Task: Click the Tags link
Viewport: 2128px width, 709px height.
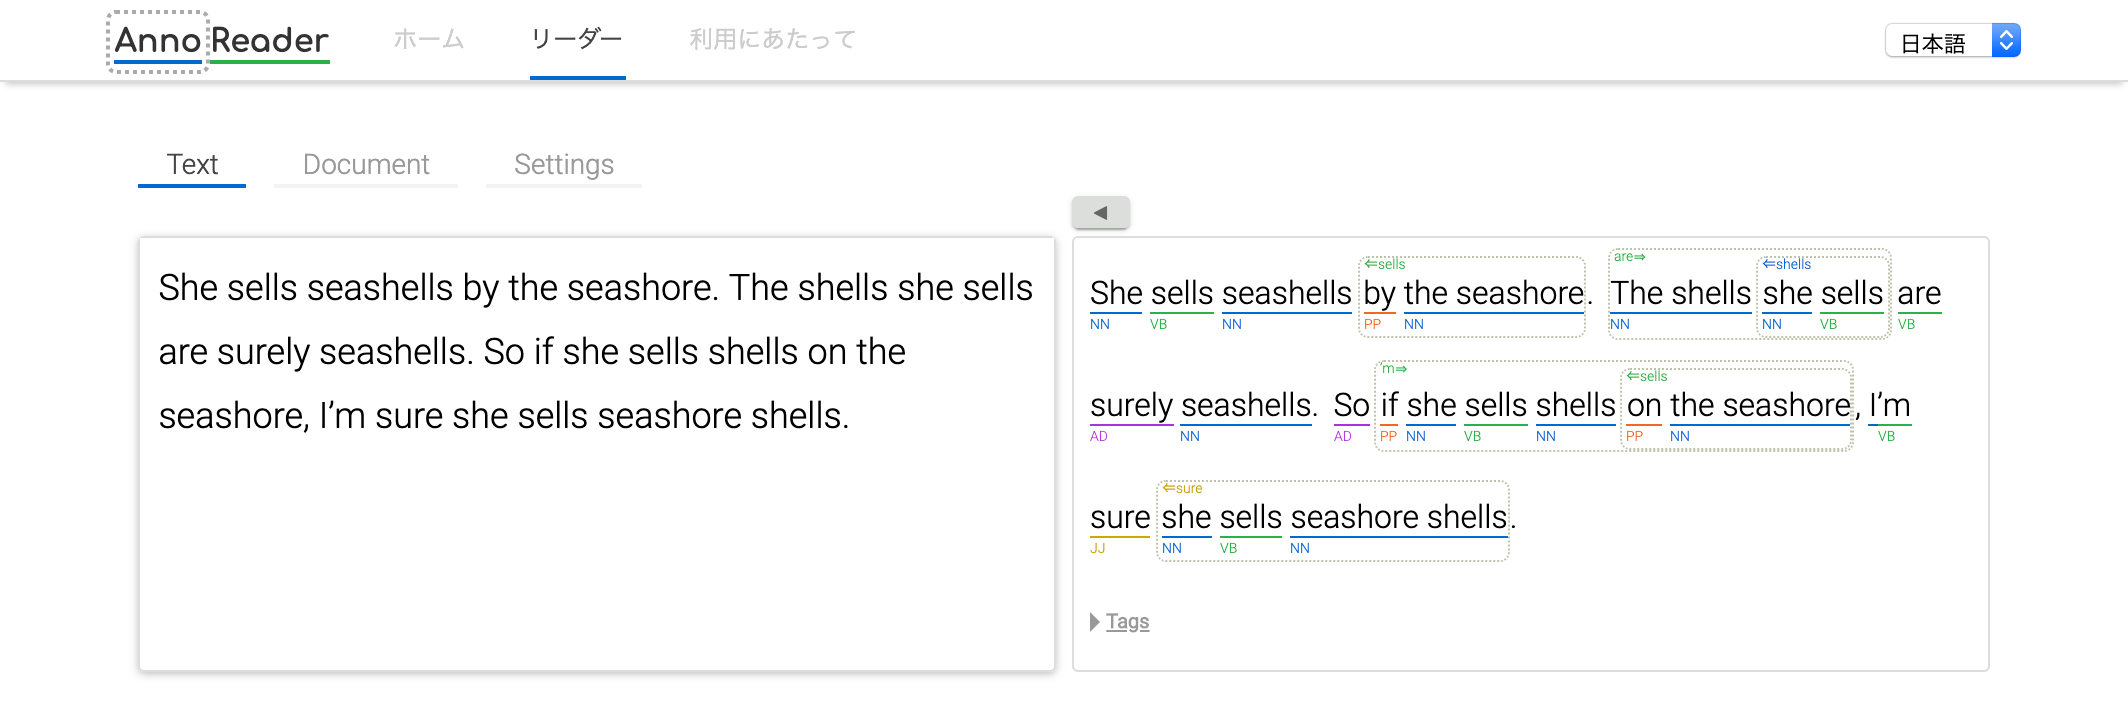Action: click(x=1128, y=622)
